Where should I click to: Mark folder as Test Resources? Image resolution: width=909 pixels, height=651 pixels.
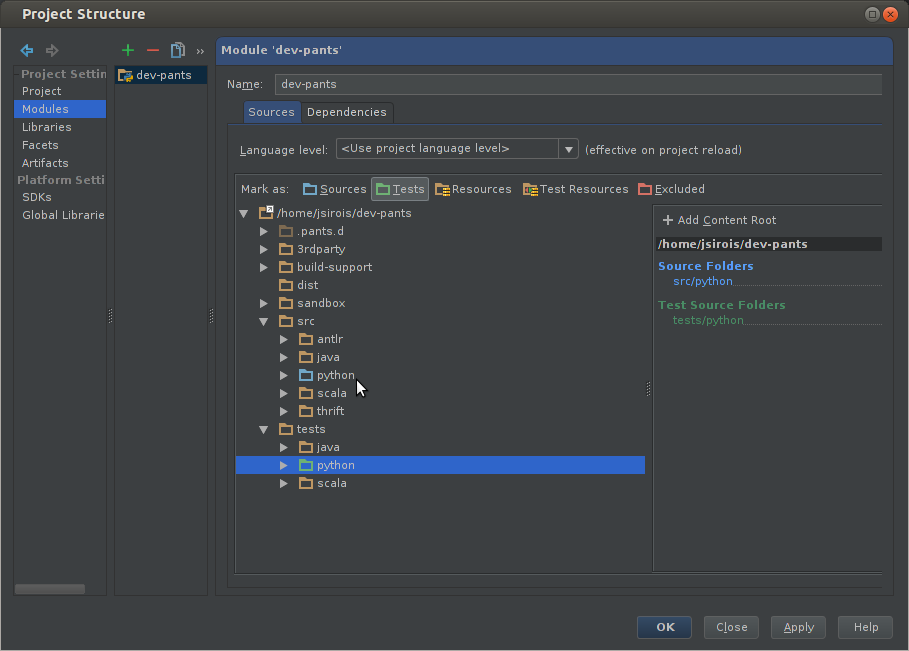(x=575, y=189)
